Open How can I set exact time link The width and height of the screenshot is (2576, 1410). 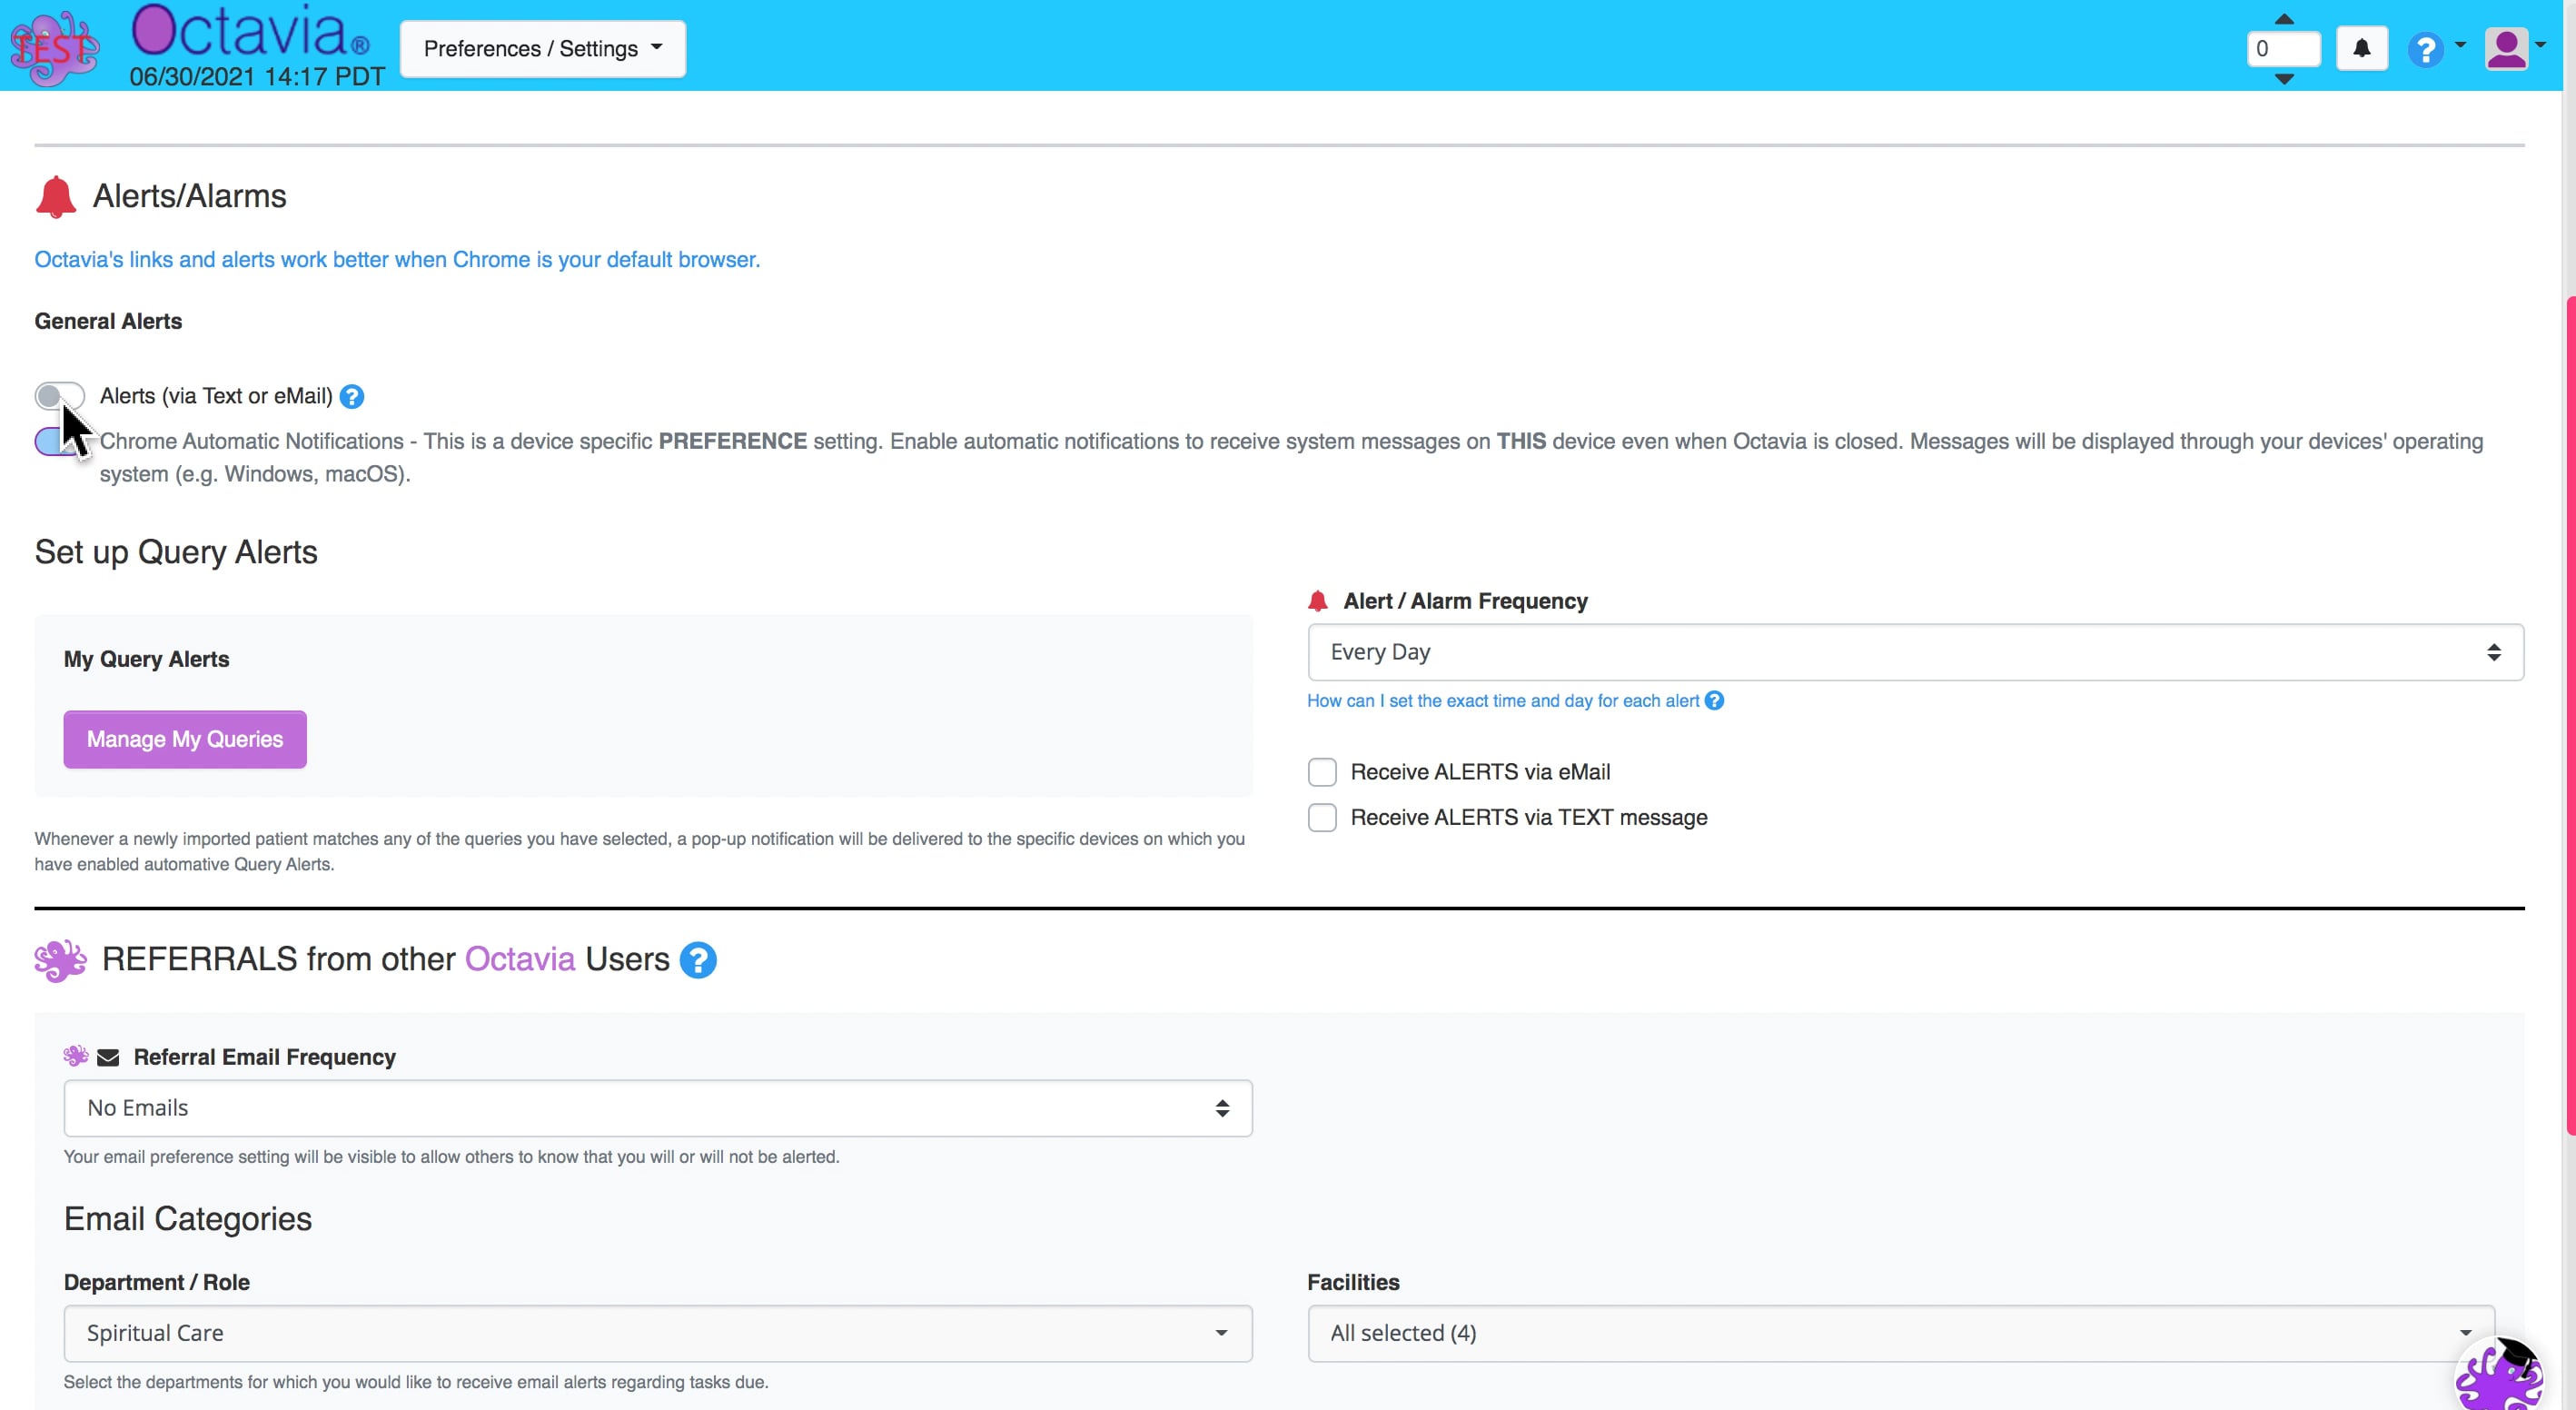tap(1503, 701)
